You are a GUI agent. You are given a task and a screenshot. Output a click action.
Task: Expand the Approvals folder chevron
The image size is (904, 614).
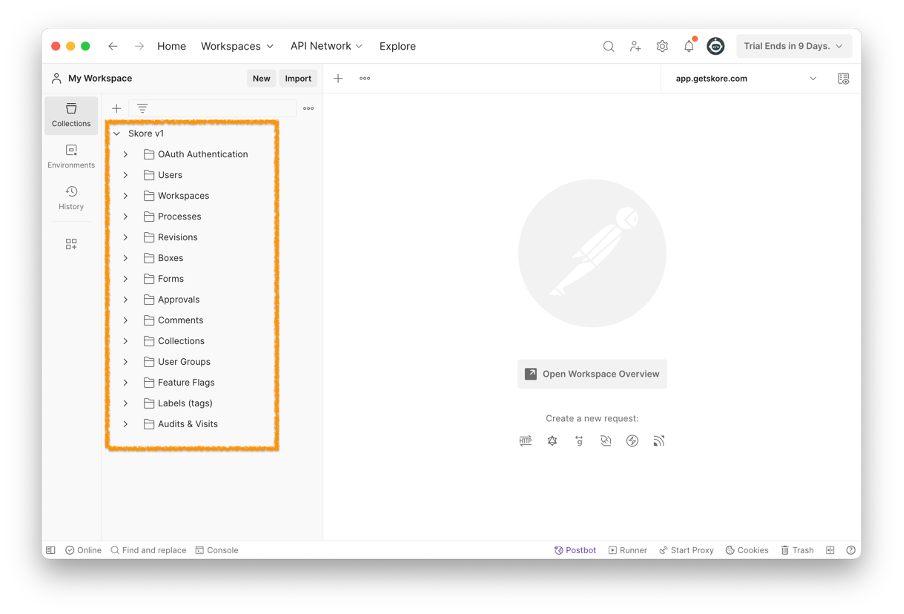tap(126, 300)
